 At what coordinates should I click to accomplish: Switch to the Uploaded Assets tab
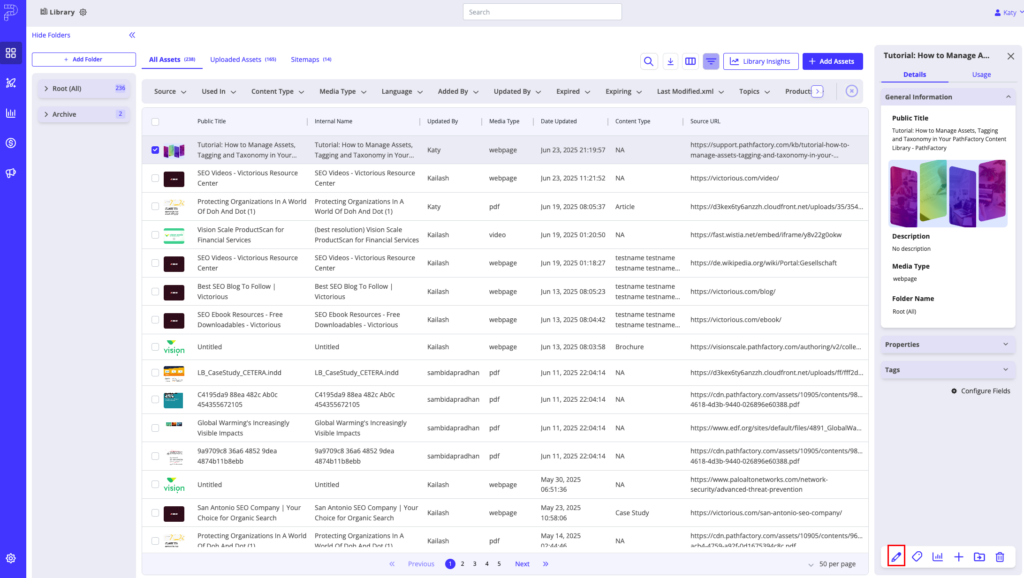pyautogui.click(x=243, y=59)
